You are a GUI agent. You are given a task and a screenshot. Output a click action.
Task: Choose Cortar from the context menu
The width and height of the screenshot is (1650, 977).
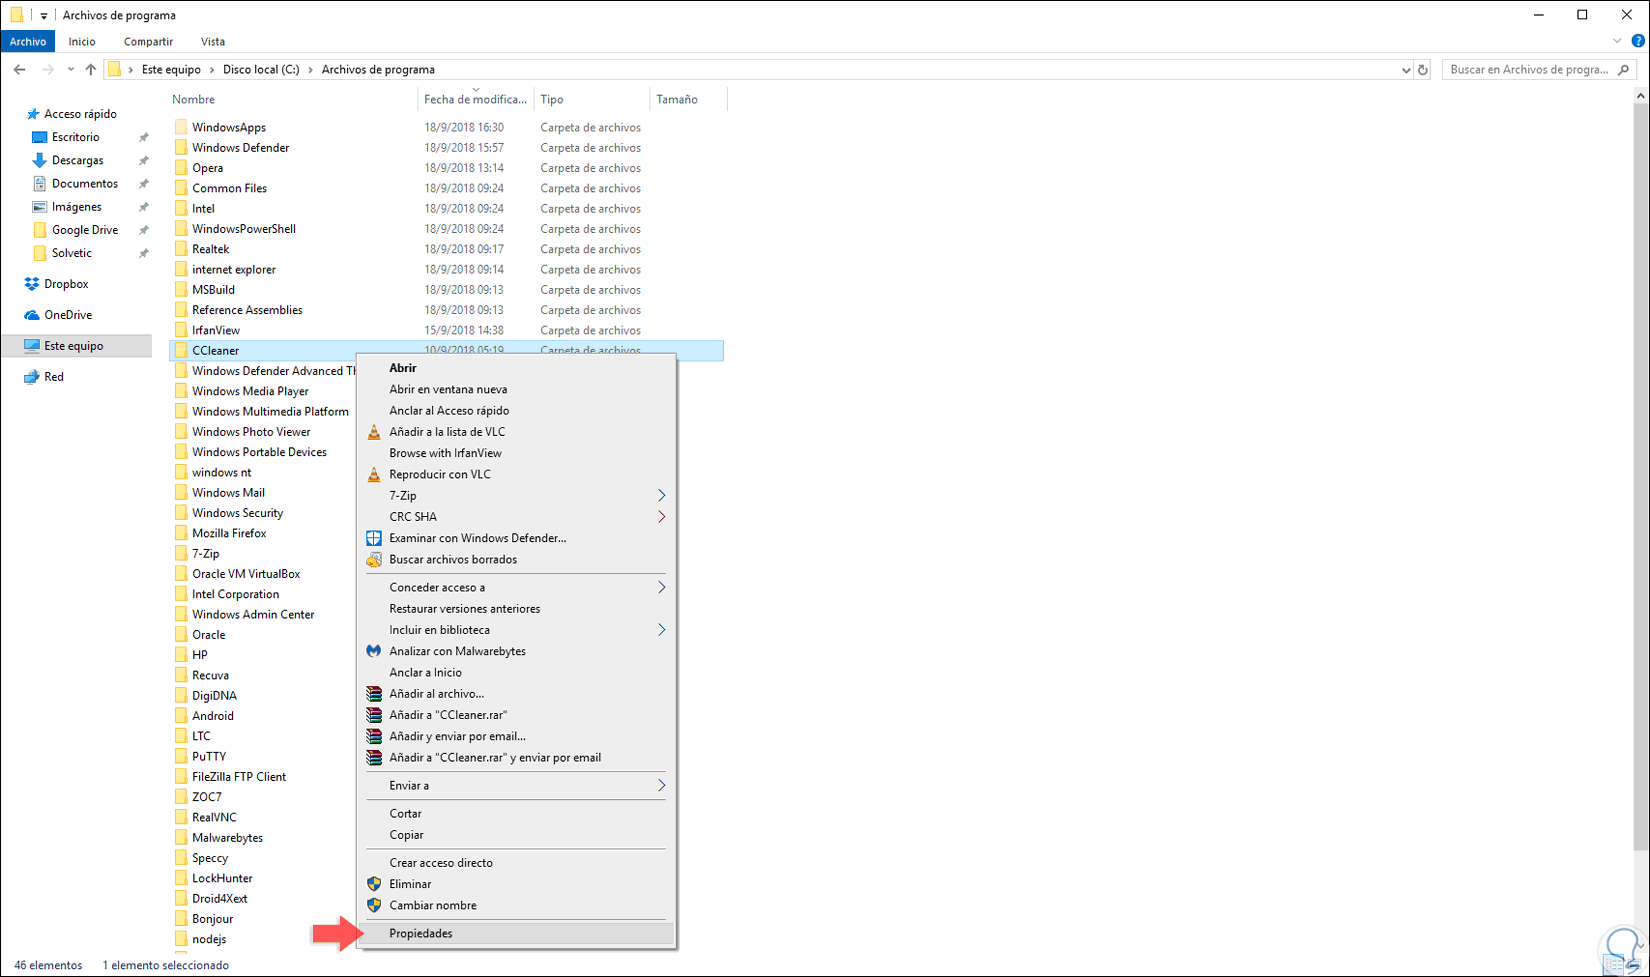pyautogui.click(x=517, y=814)
